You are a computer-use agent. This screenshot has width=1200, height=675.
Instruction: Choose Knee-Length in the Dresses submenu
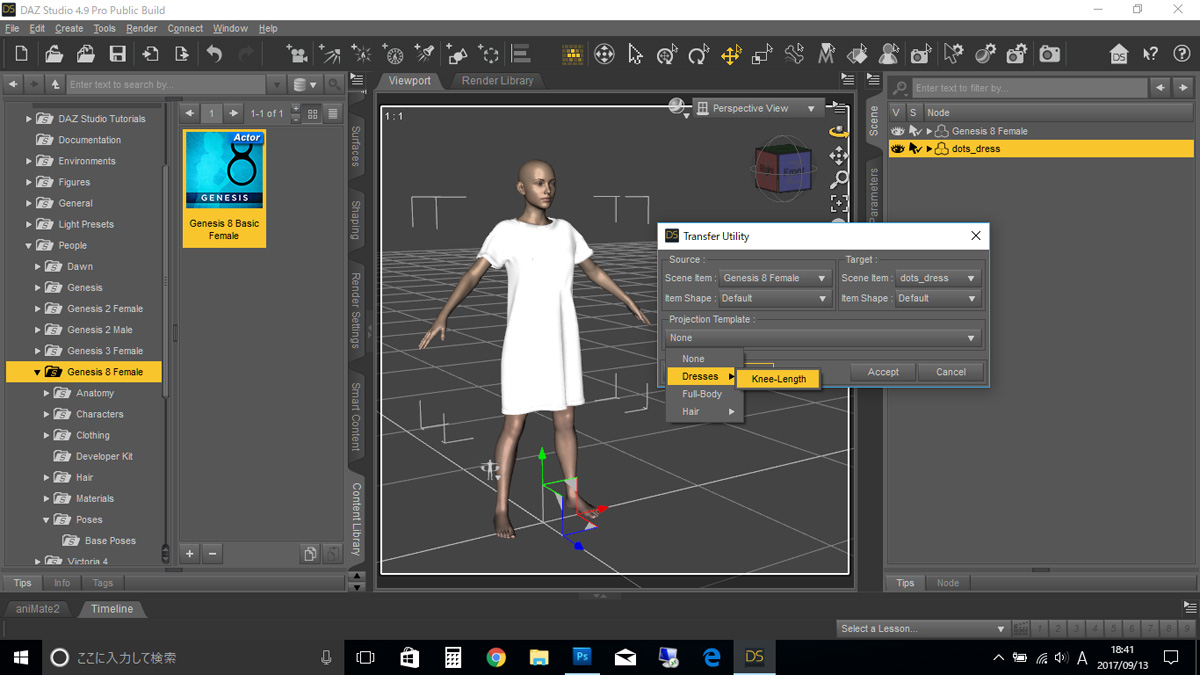click(779, 379)
